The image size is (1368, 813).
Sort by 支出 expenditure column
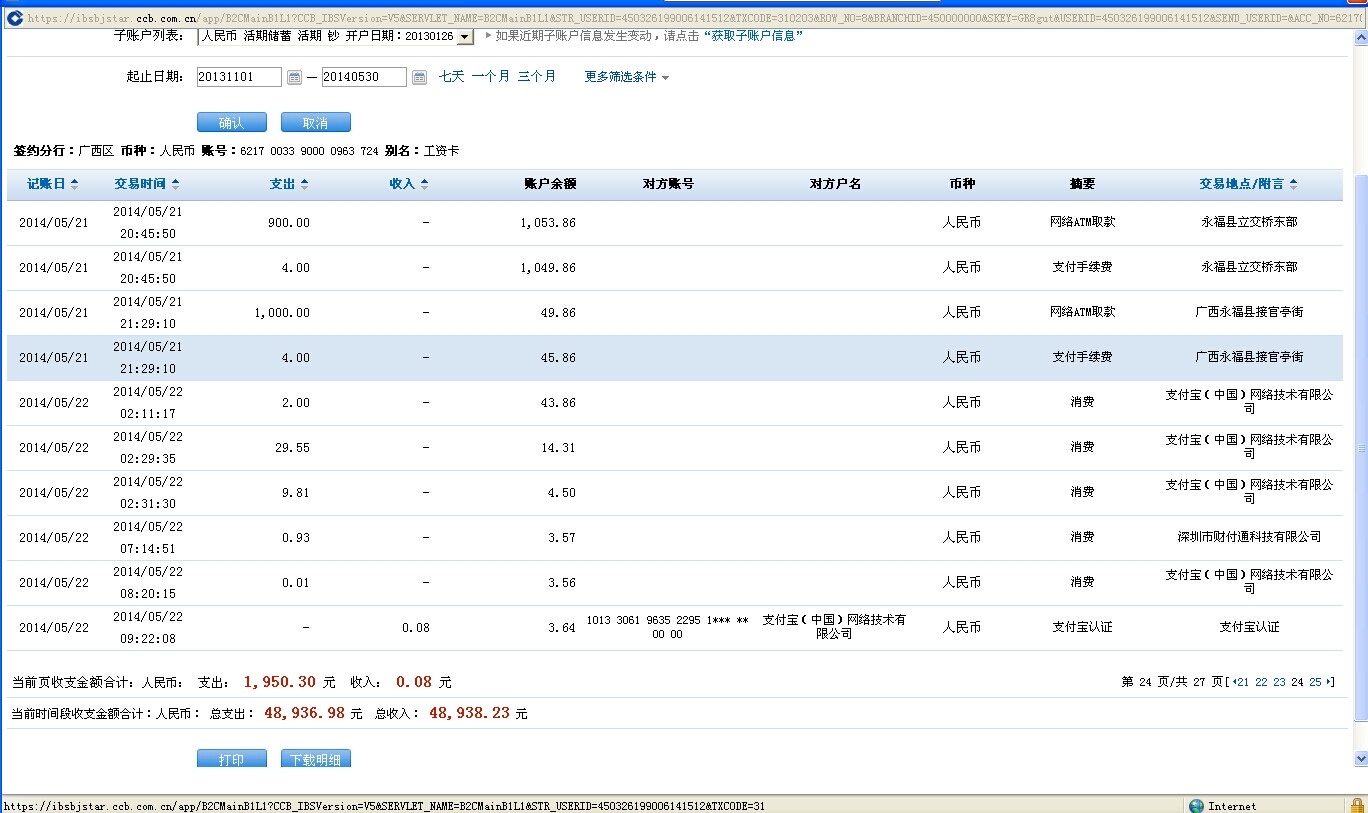tap(289, 184)
